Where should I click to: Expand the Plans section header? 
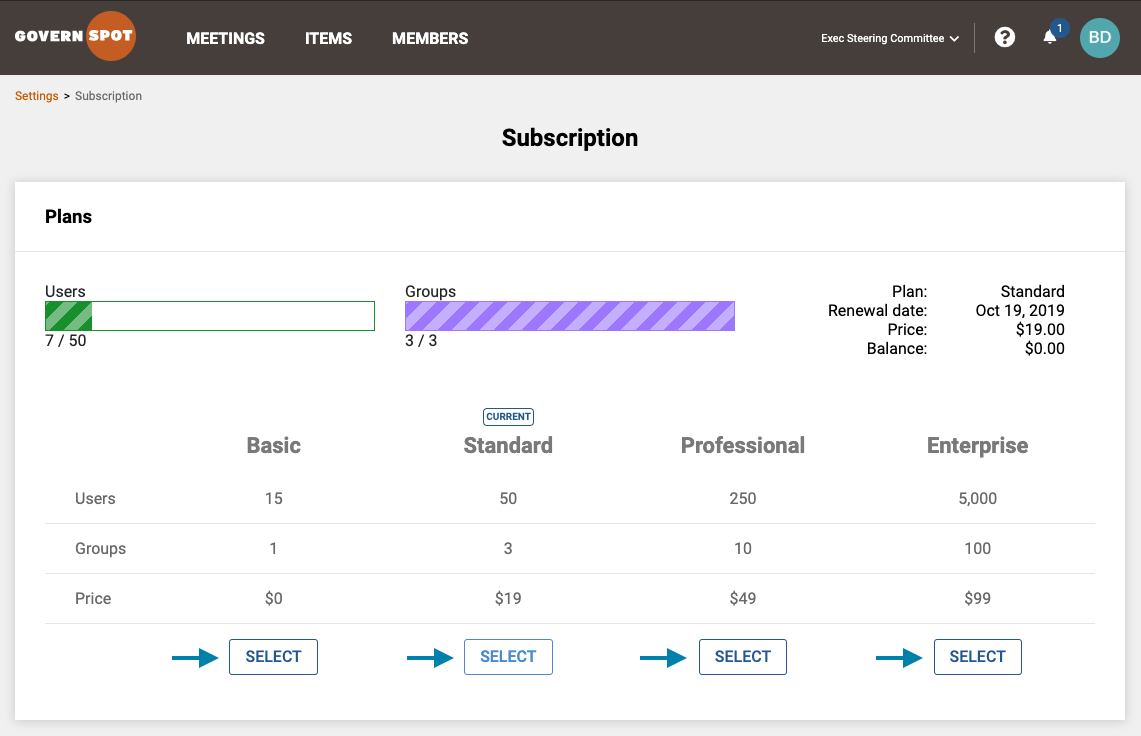point(68,216)
